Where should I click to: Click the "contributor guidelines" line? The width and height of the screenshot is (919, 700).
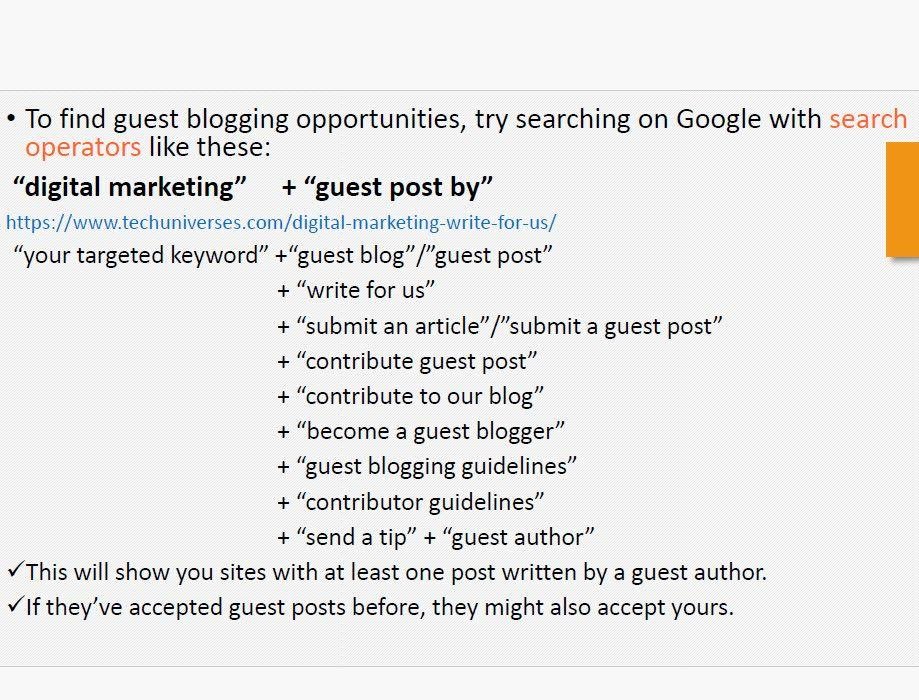[x=410, y=502]
